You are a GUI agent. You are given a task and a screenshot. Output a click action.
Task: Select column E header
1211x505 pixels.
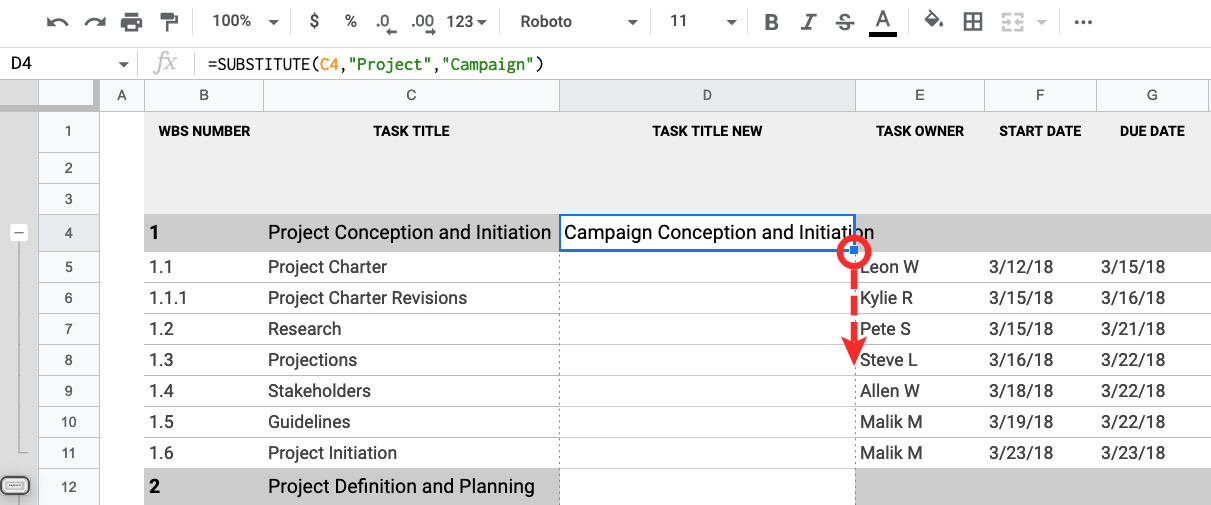(x=920, y=95)
